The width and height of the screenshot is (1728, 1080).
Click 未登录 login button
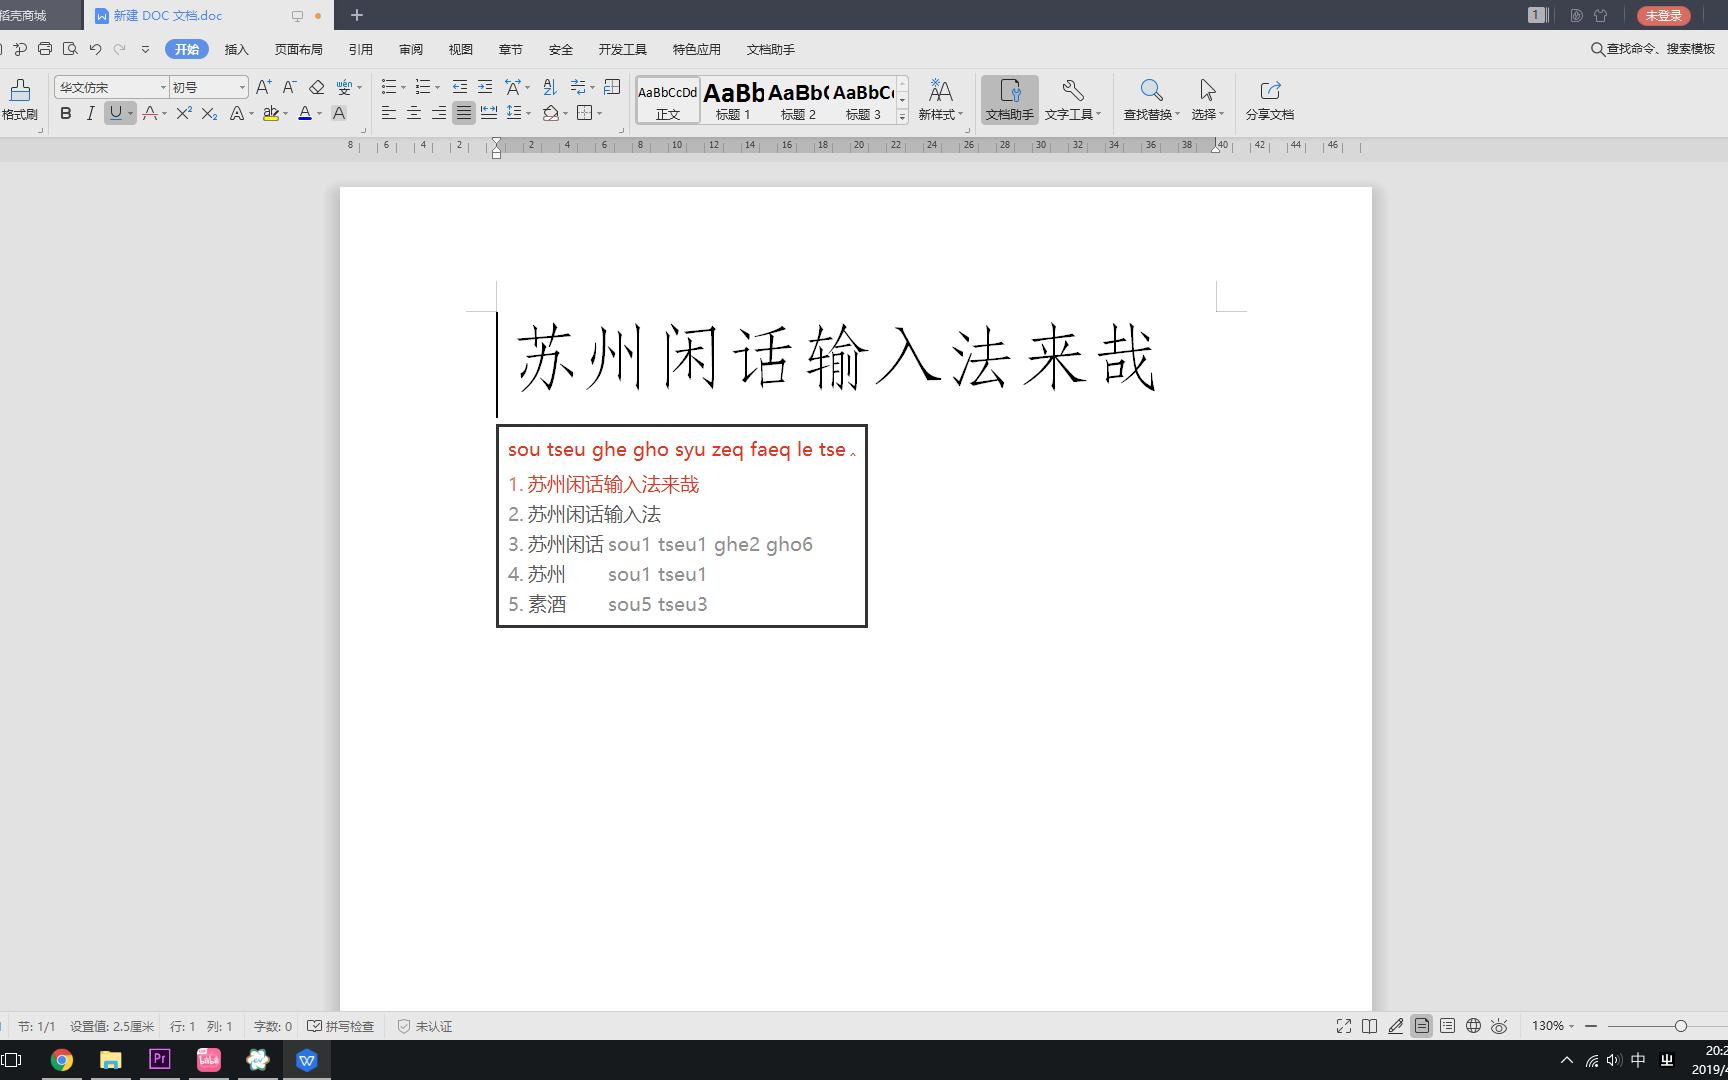click(1664, 15)
